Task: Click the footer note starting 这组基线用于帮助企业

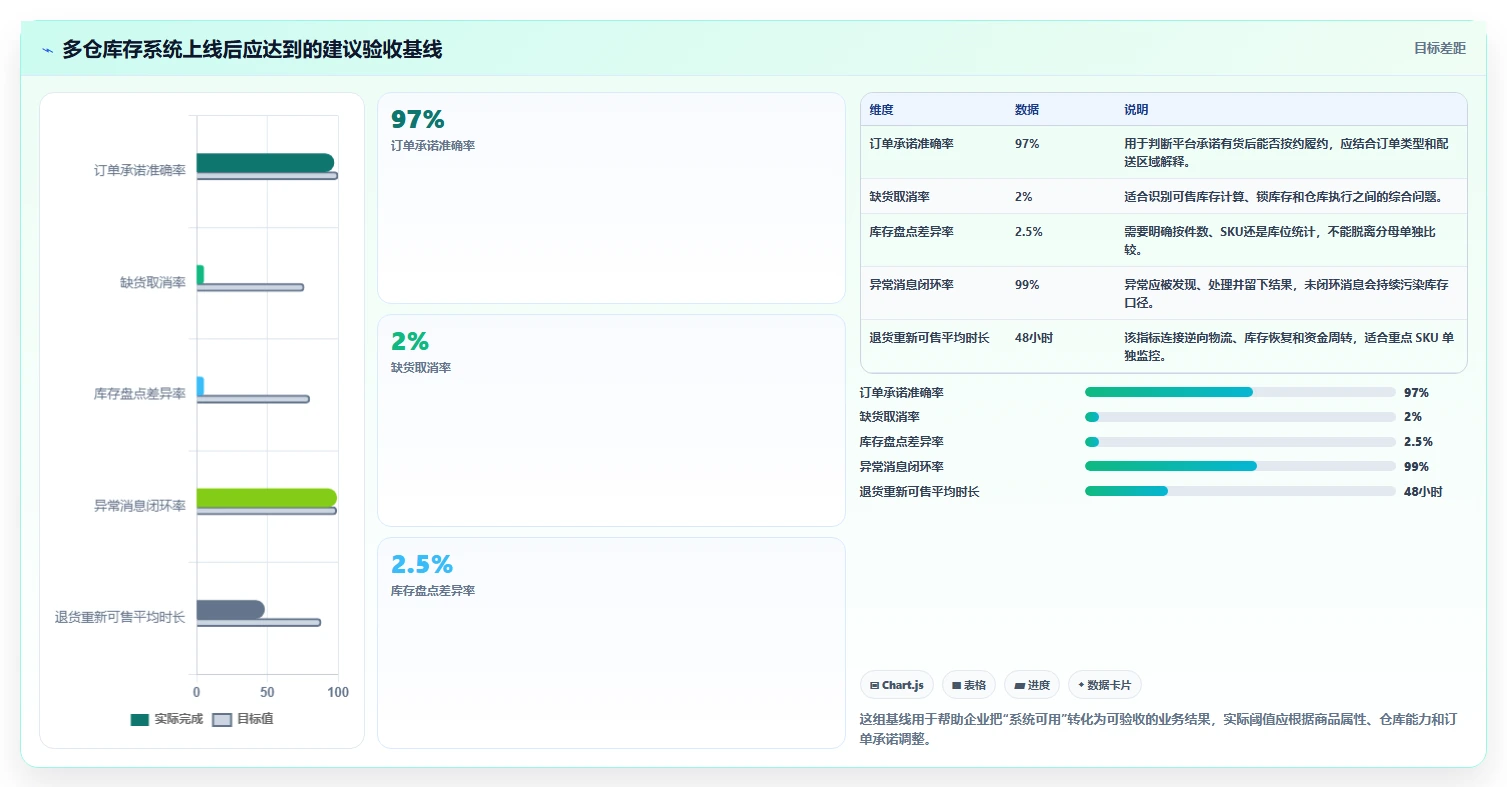Action: 1158,729
